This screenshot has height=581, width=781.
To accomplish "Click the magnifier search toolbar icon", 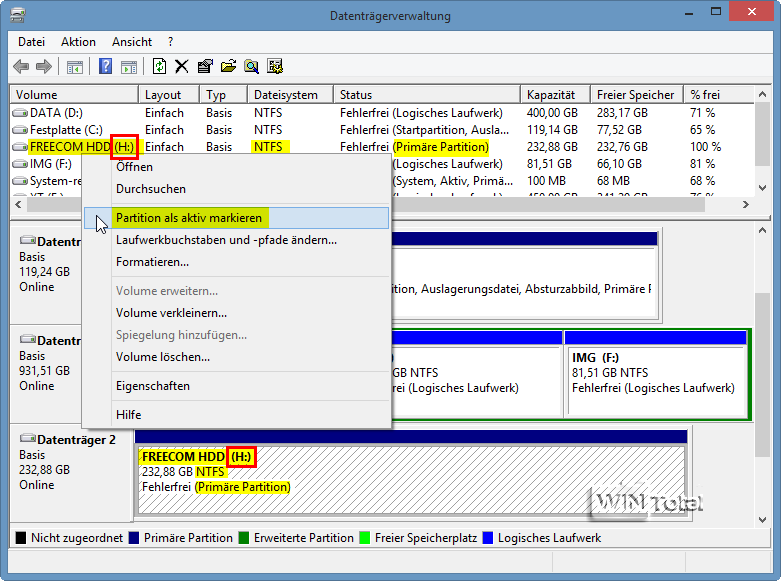I will [251, 67].
